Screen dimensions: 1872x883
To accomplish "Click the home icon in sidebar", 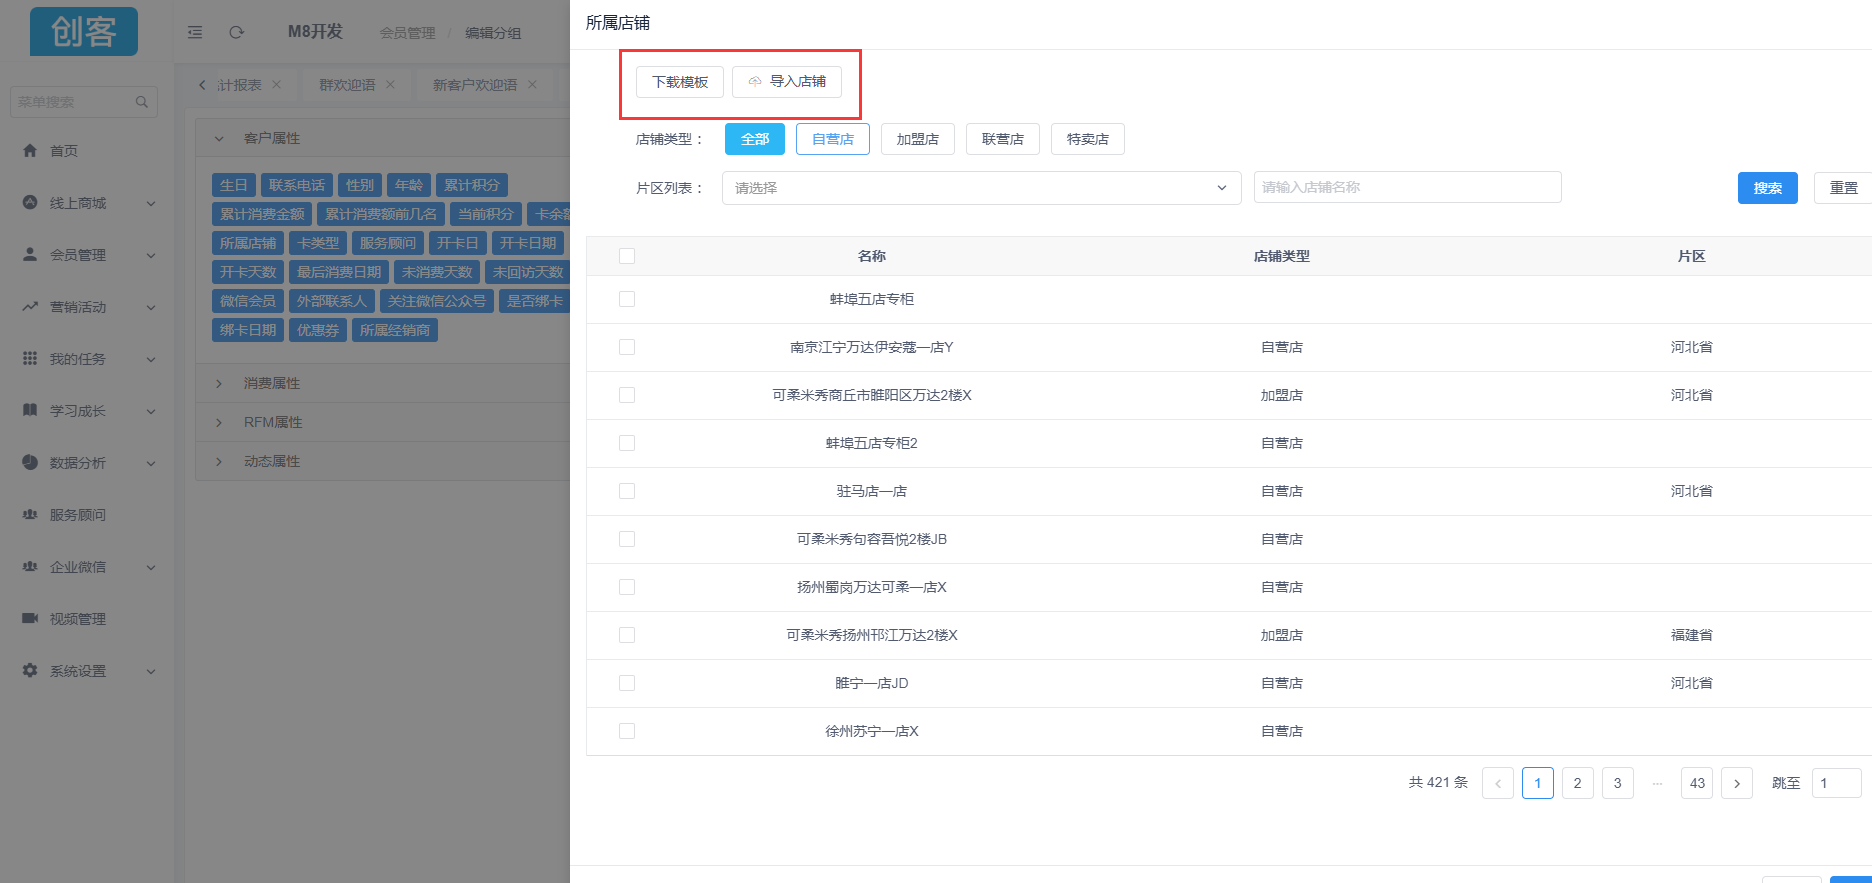I will [30, 150].
